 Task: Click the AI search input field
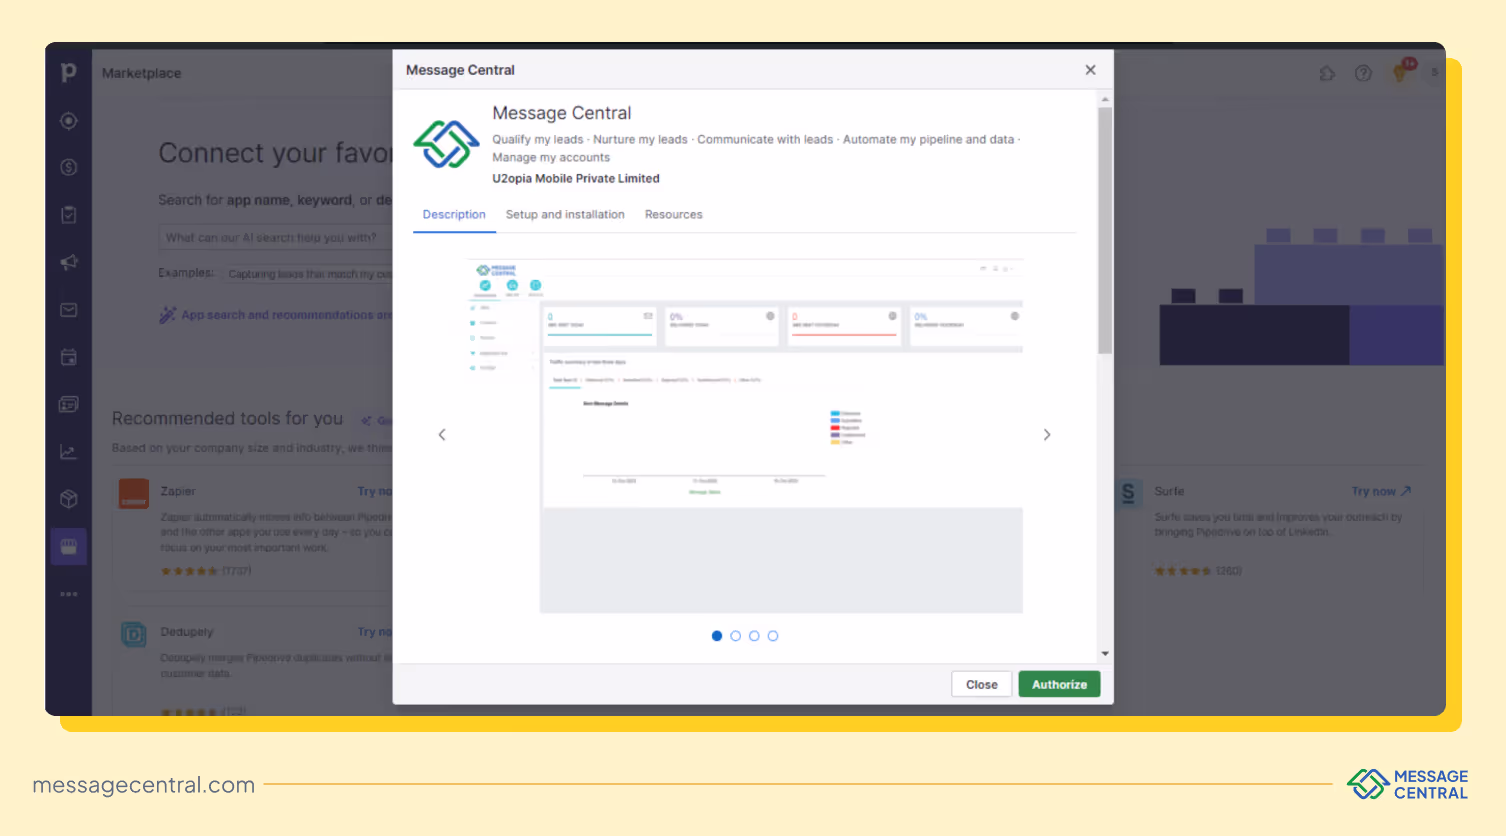click(x=276, y=238)
